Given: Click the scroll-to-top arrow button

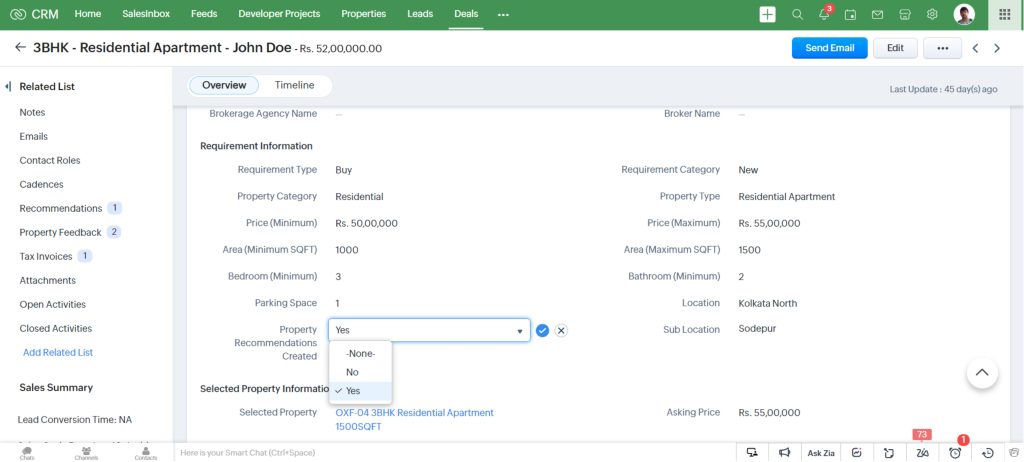Looking at the screenshot, I should (981, 372).
